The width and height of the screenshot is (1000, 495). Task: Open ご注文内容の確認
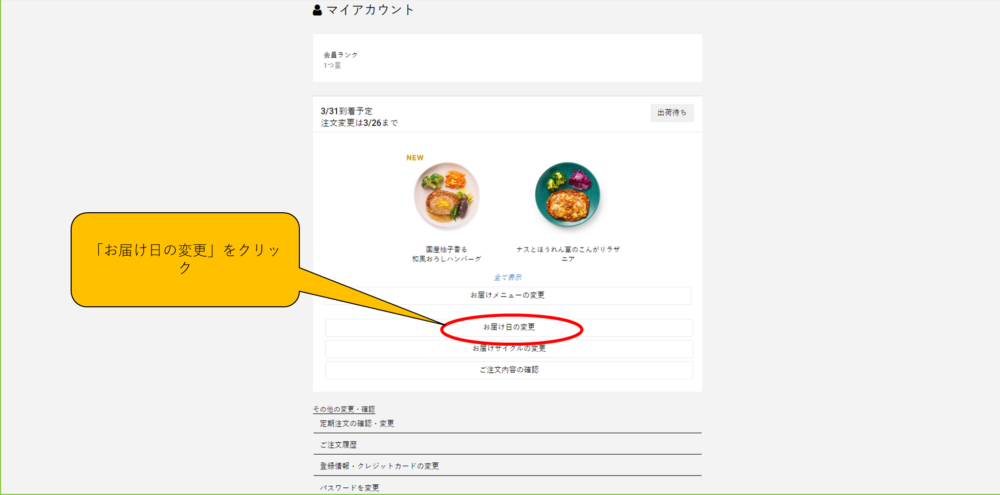(x=509, y=370)
